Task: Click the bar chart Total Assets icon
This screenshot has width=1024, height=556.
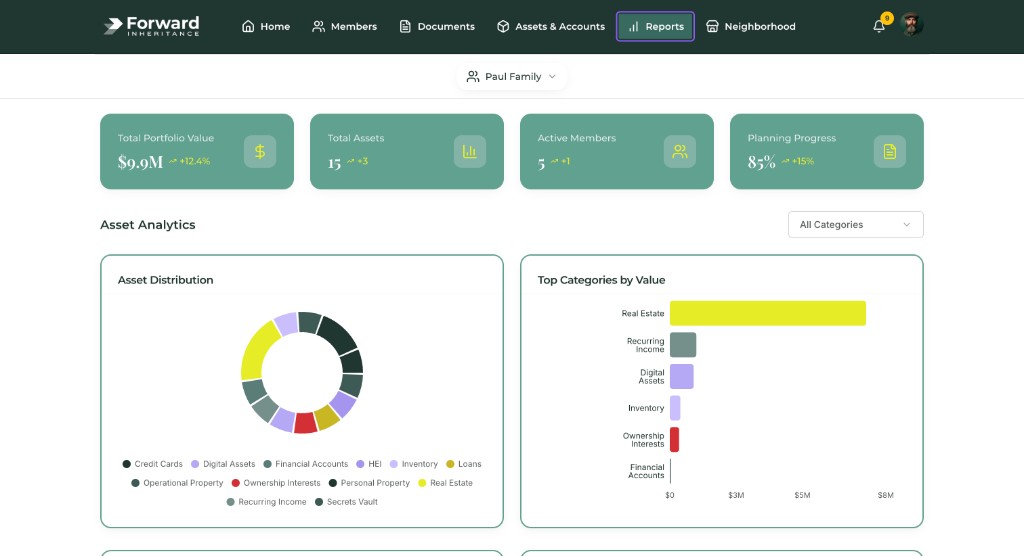Action: click(x=470, y=151)
